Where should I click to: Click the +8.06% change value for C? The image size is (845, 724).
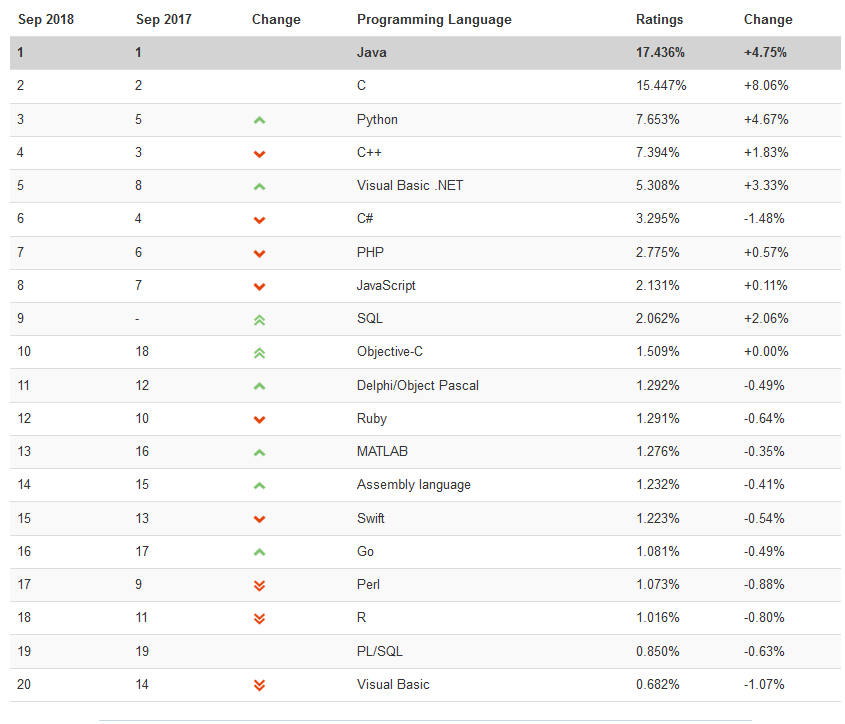tap(766, 85)
